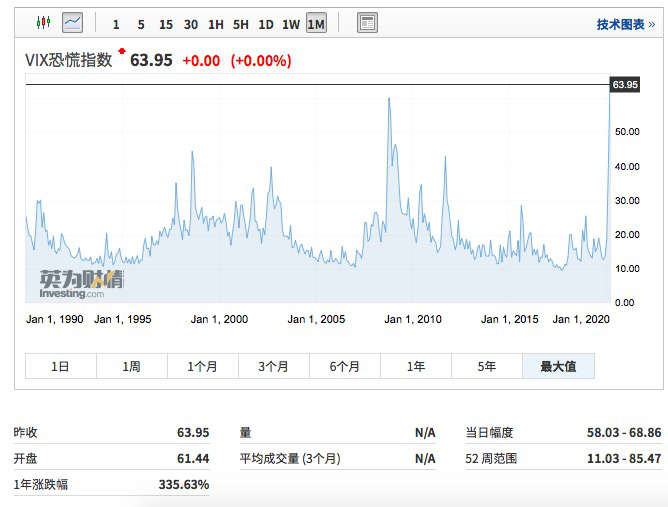Open the news panel icon in toolbar

click(x=367, y=23)
